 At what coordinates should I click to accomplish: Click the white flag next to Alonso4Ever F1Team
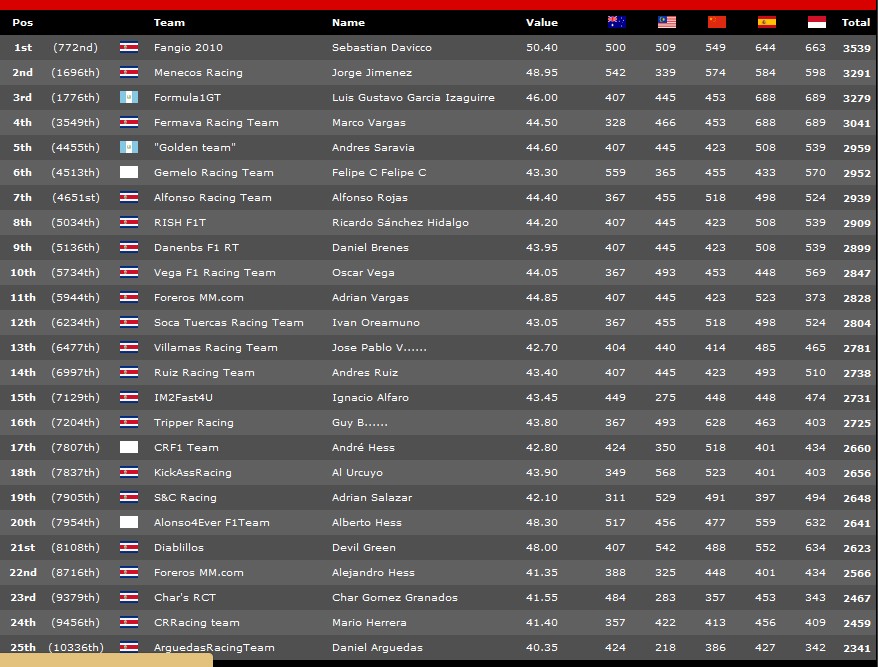(128, 522)
